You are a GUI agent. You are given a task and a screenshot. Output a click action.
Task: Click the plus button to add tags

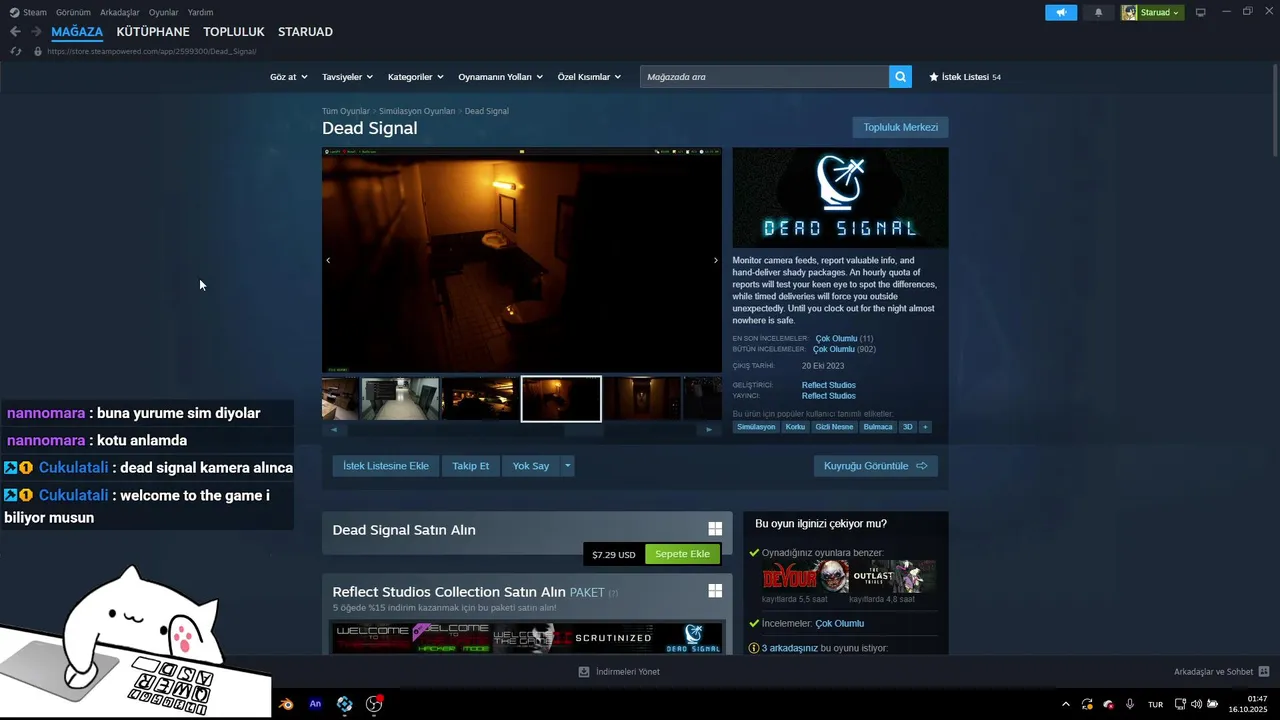[x=925, y=427]
